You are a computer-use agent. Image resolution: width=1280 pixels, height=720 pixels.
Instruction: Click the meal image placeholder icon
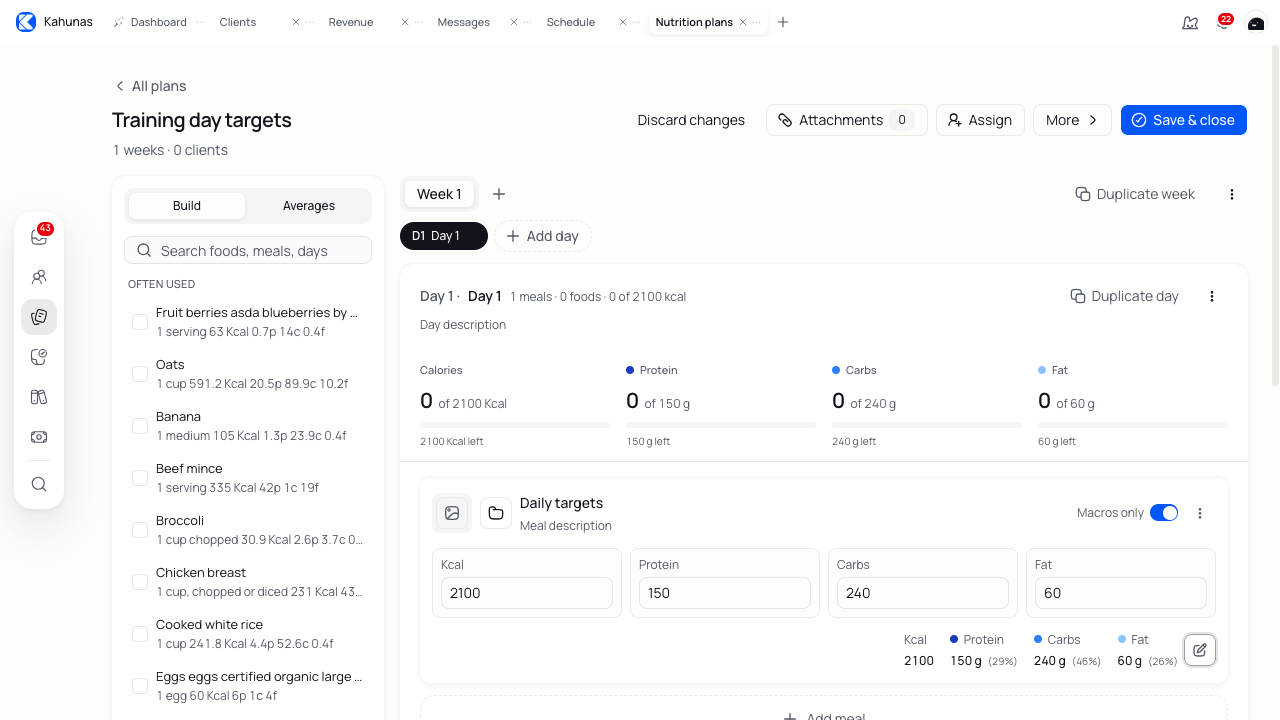pos(452,513)
